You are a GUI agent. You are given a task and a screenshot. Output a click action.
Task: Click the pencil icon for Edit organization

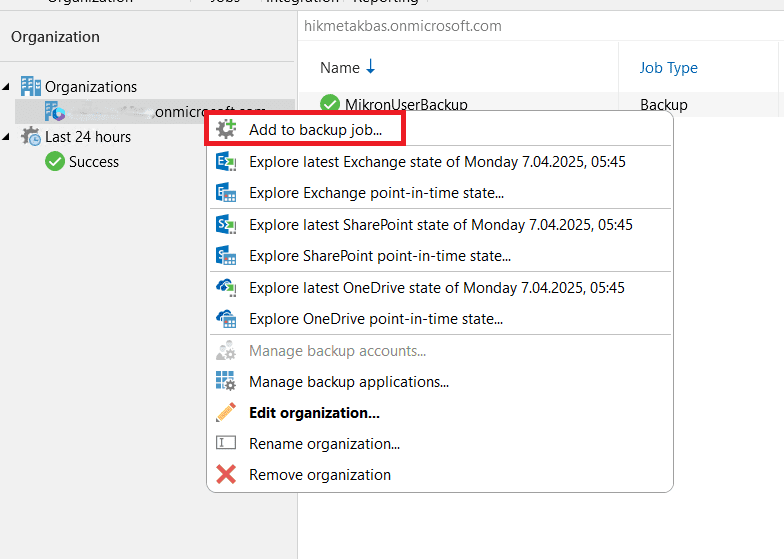[226, 412]
